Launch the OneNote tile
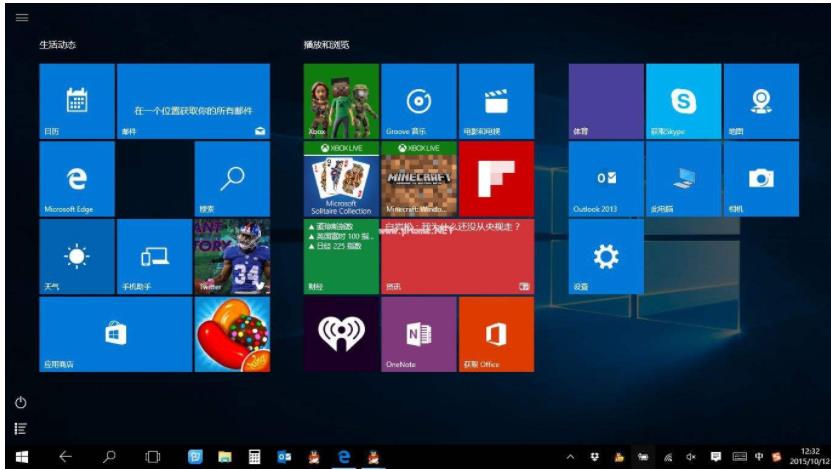 [419, 334]
